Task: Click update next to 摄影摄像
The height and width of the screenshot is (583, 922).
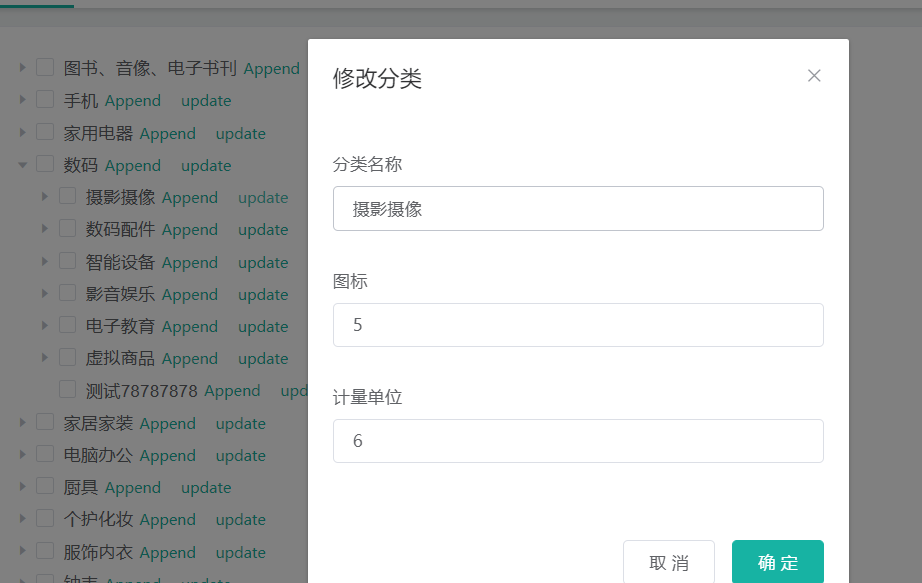Action: (x=263, y=198)
